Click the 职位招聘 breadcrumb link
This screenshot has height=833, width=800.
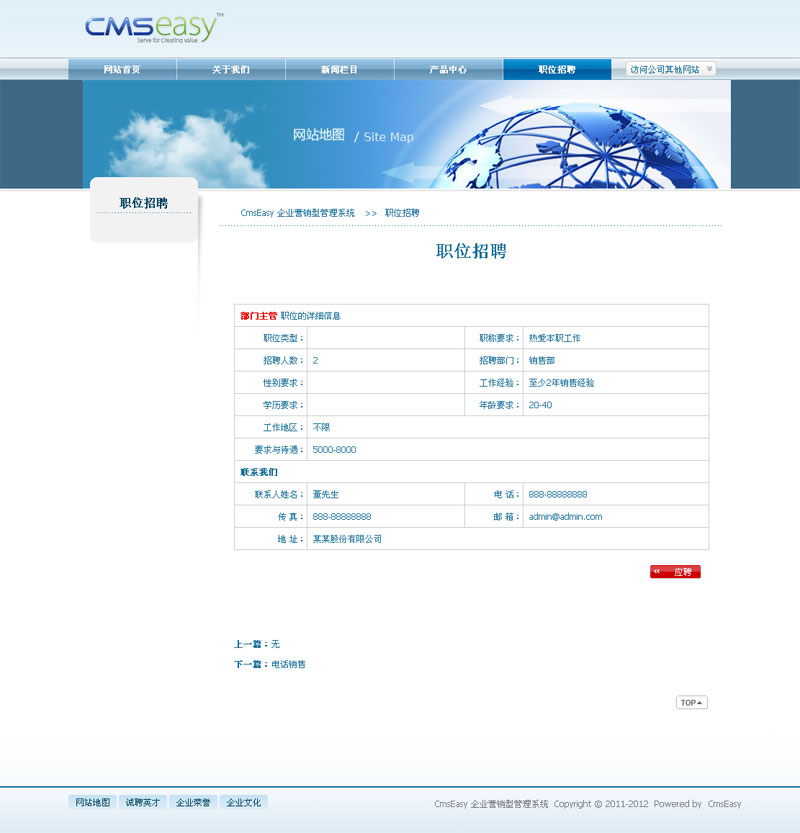pyautogui.click(x=402, y=213)
